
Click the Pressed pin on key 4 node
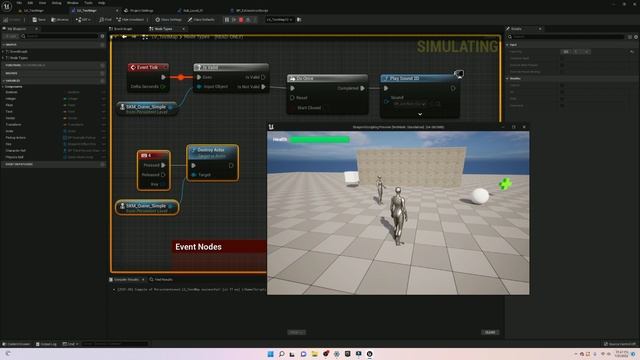(163, 165)
